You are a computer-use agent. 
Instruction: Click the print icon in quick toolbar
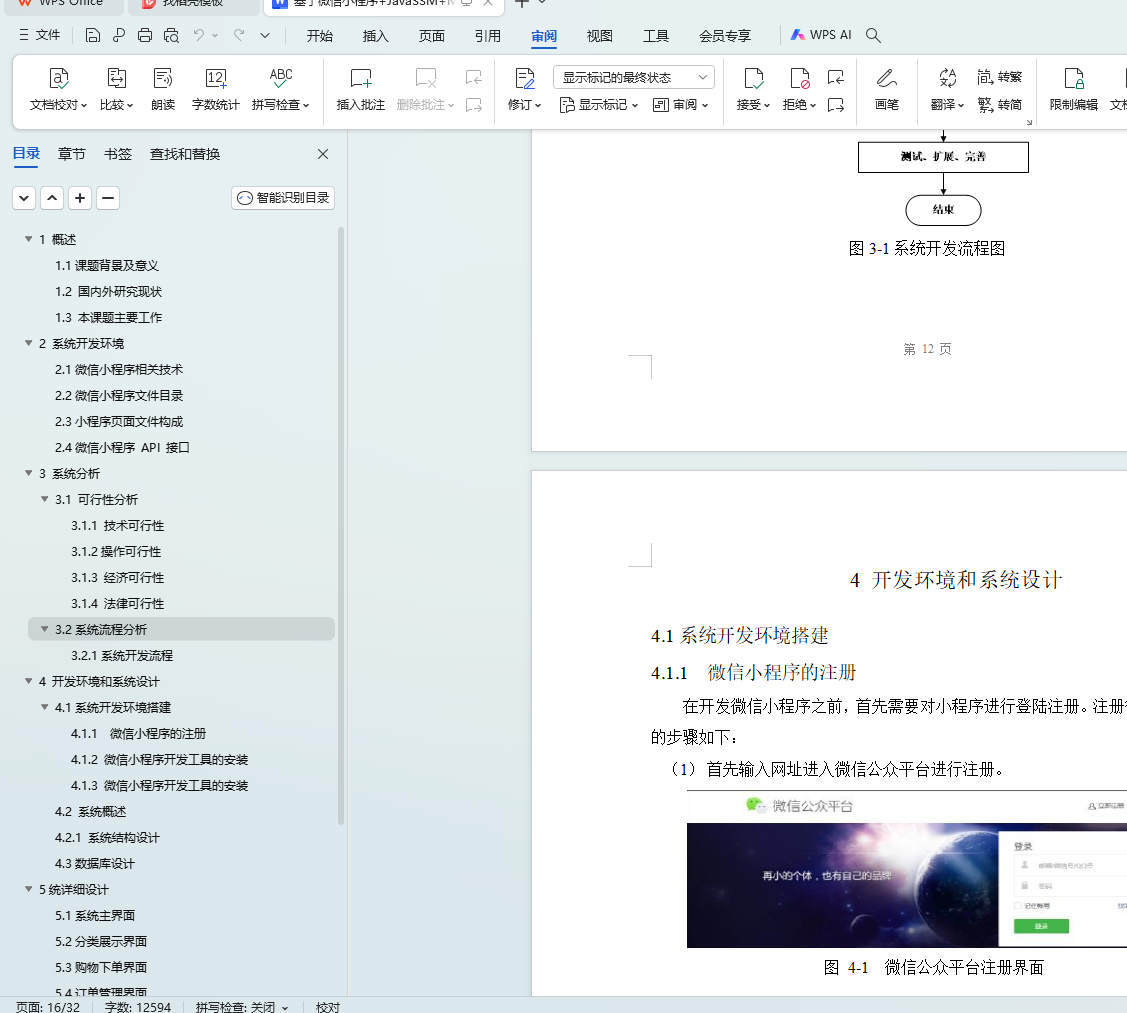pos(145,35)
